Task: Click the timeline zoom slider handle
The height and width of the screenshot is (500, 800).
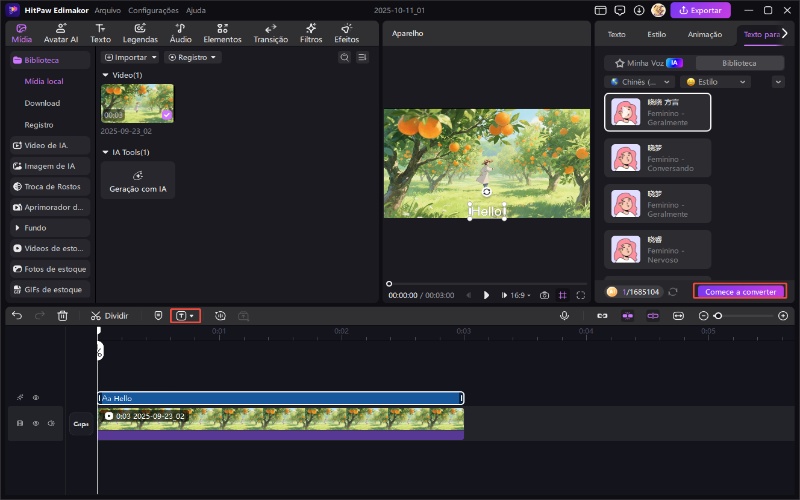Action: (717, 315)
